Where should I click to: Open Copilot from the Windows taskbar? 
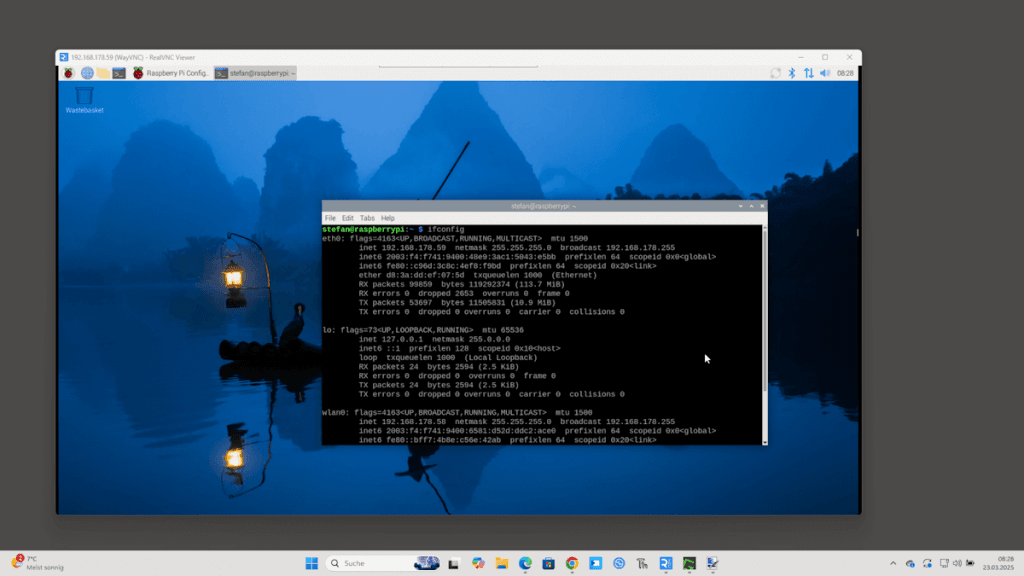[x=477, y=563]
